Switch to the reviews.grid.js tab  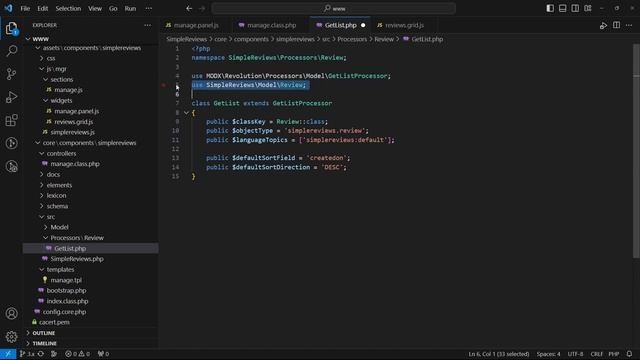pos(404,25)
